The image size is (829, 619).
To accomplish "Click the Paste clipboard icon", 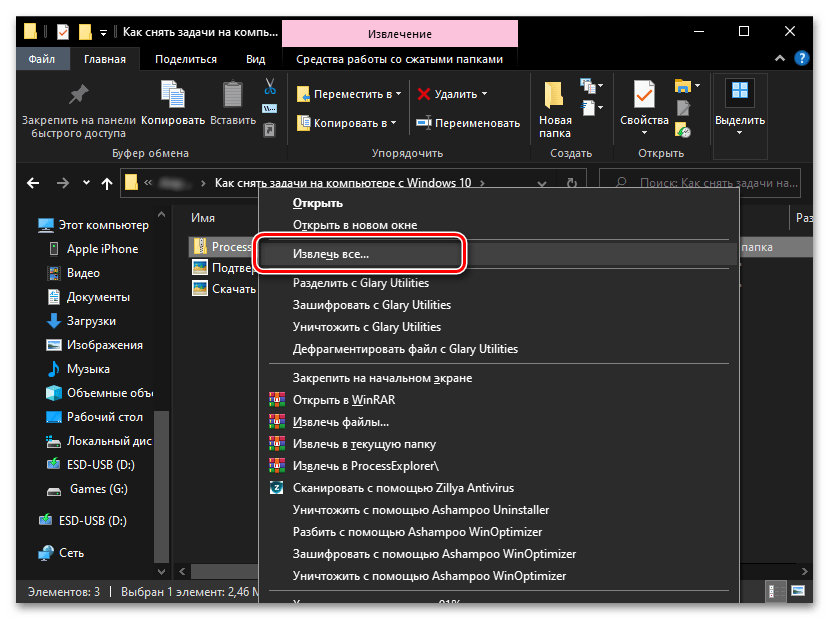I will [233, 95].
